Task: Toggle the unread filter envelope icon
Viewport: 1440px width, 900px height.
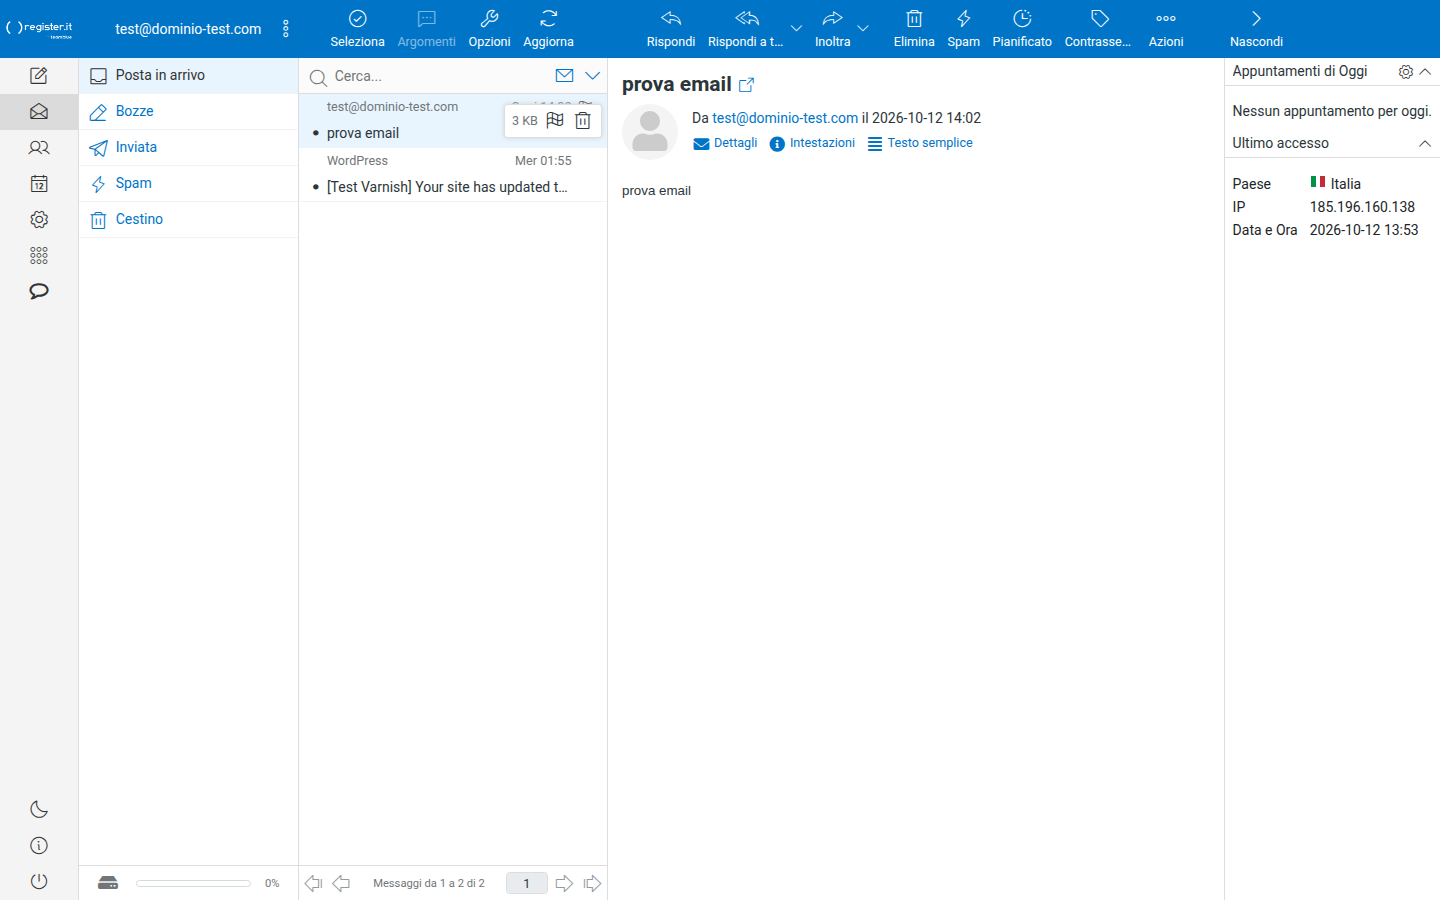Action: (565, 76)
